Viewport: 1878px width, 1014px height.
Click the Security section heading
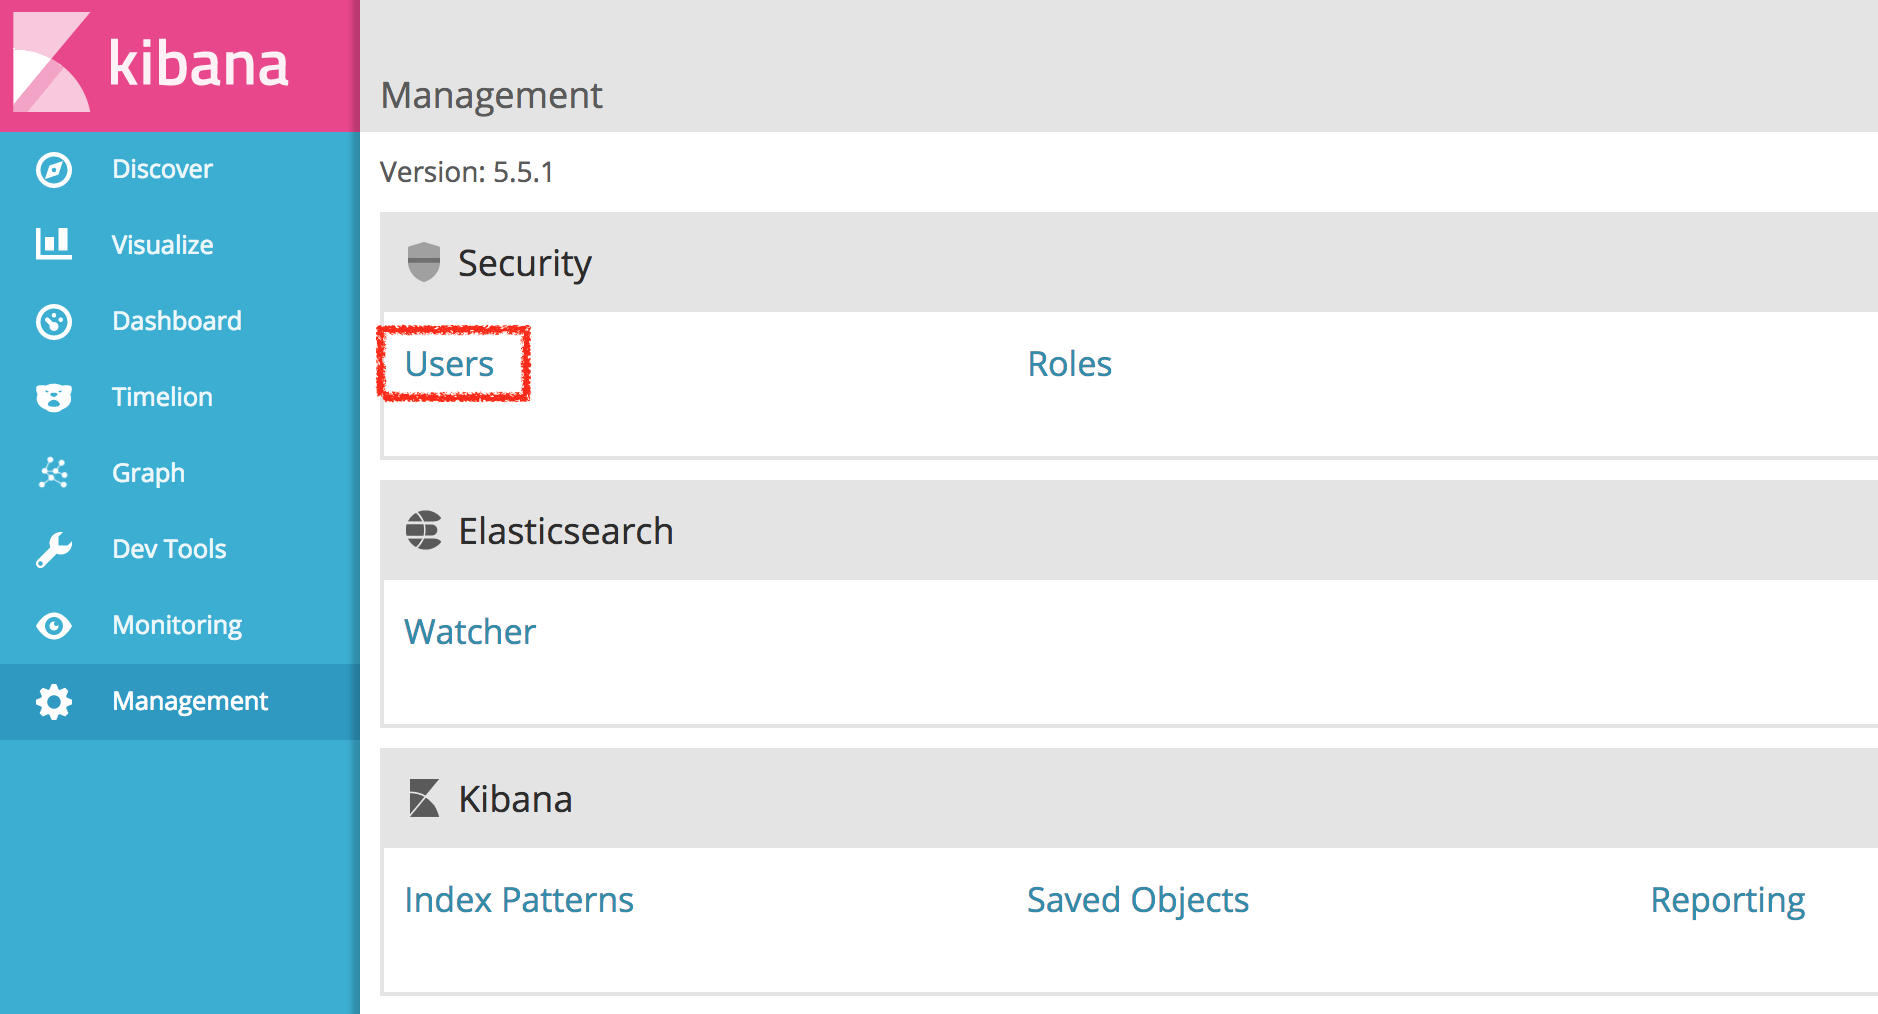[x=525, y=263]
